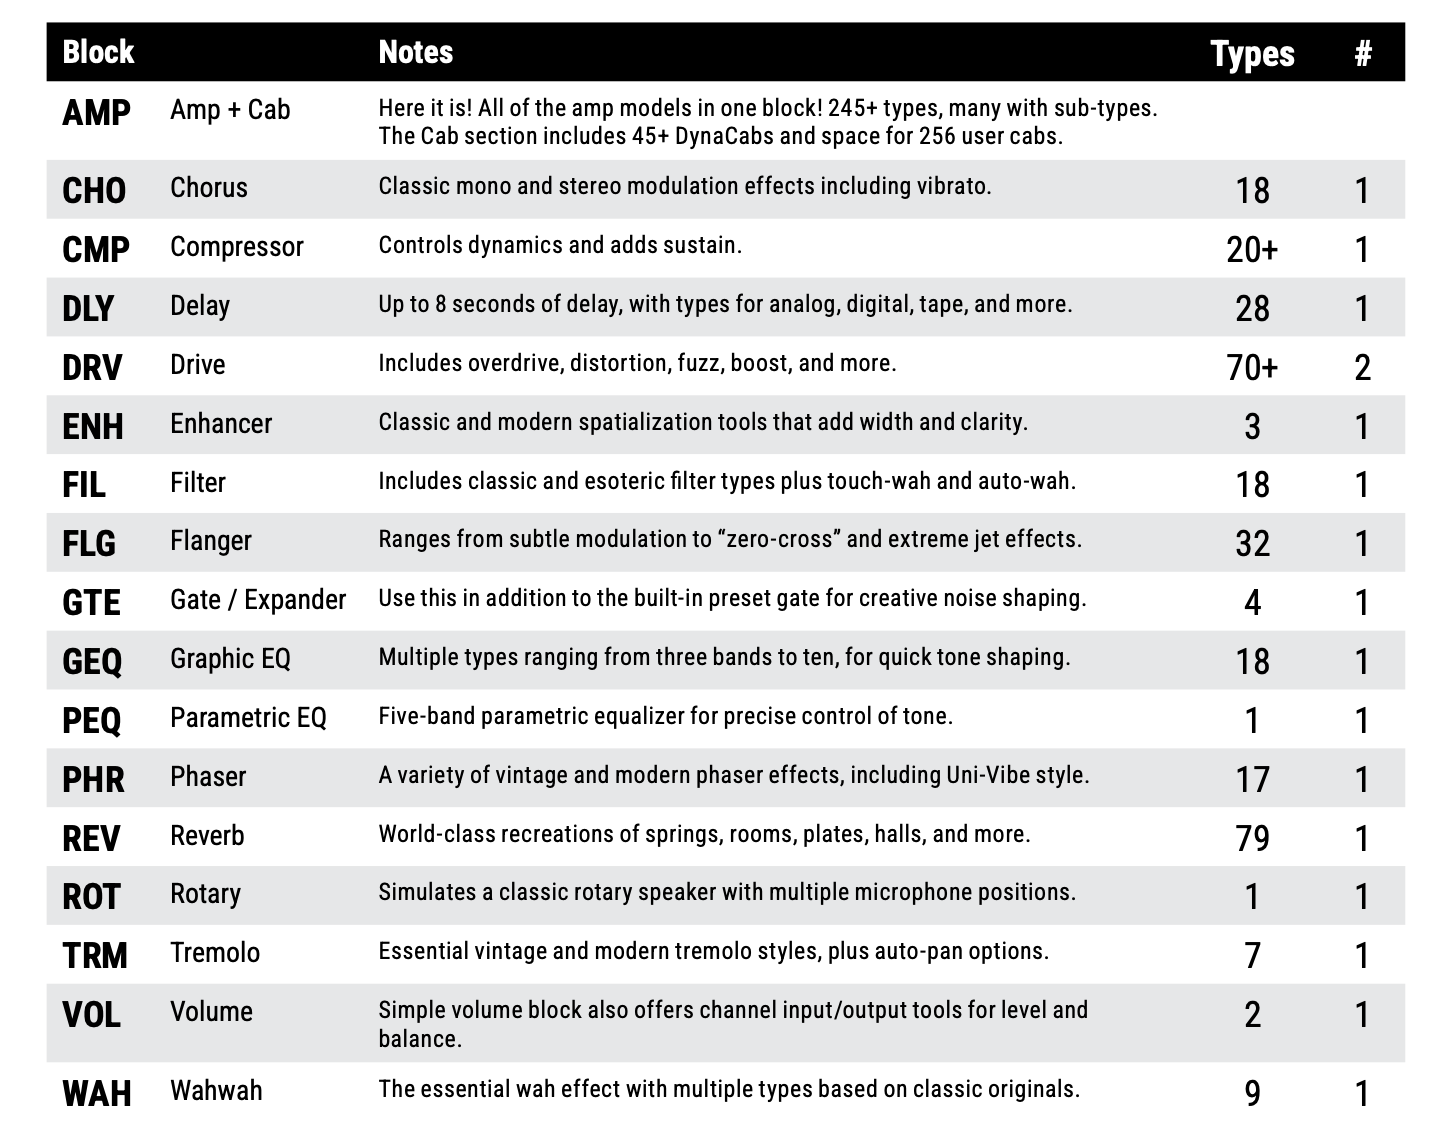Click the Filter block notes text
Image resolution: width=1446 pixels, height=1136 pixels.
[726, 481]
